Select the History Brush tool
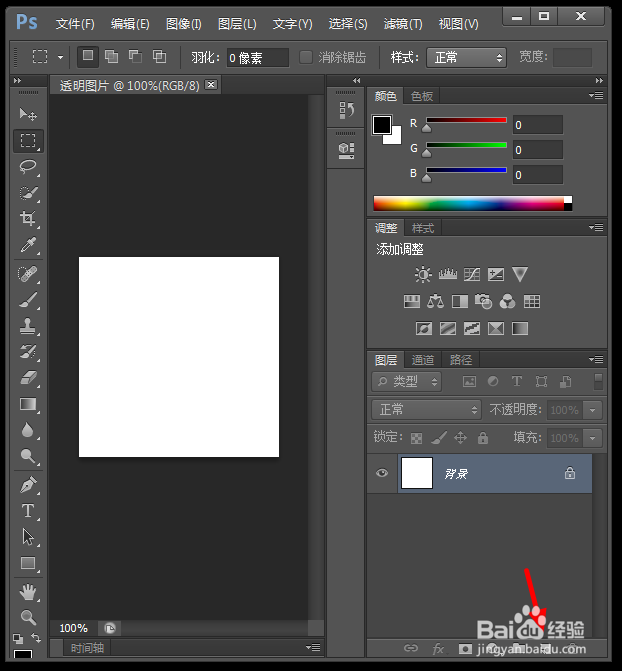This screenshot has height=671, width=622. click(28, 352)
